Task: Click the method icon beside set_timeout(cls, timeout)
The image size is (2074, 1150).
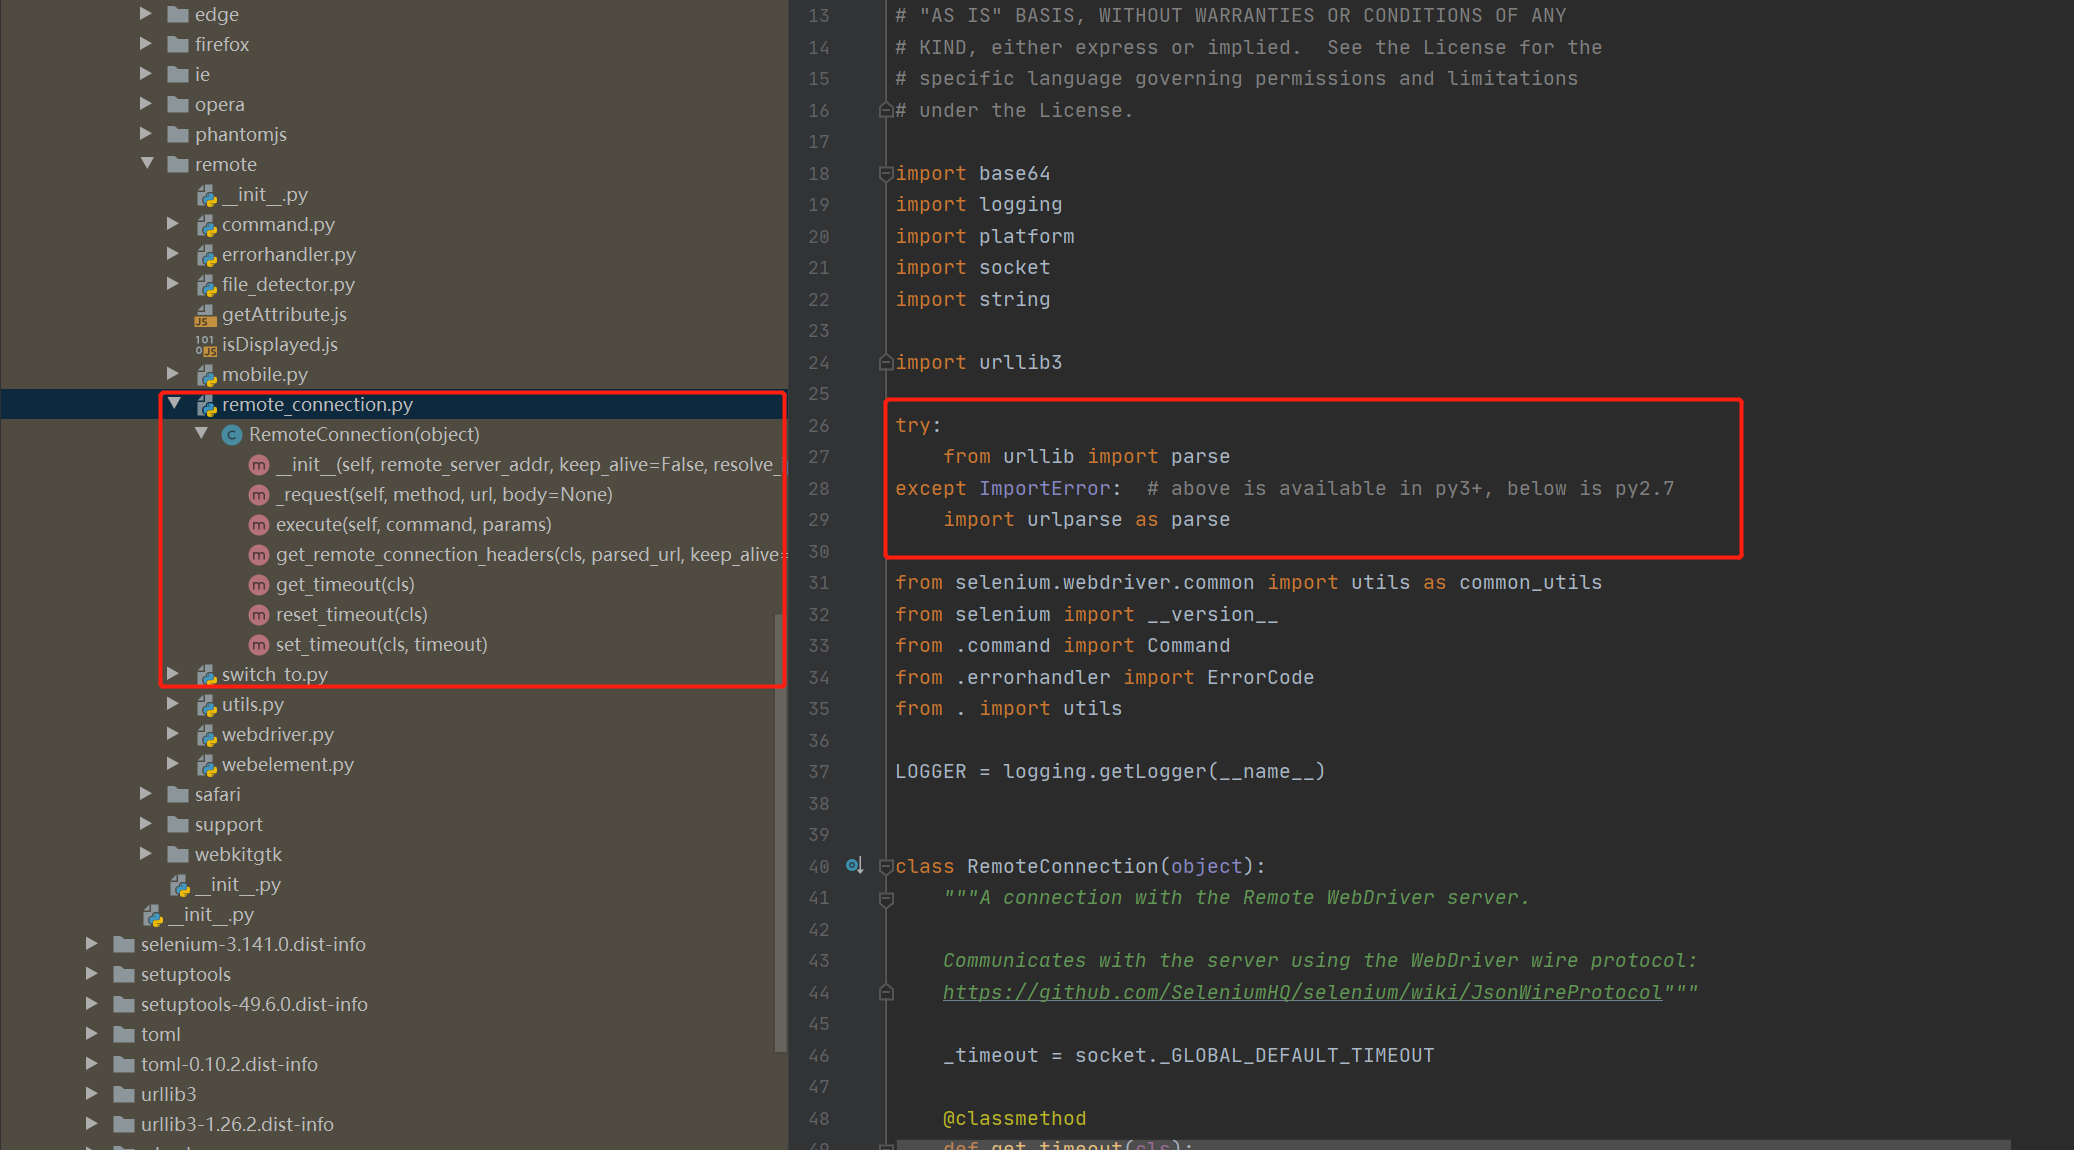Action: tap(259, 645)
